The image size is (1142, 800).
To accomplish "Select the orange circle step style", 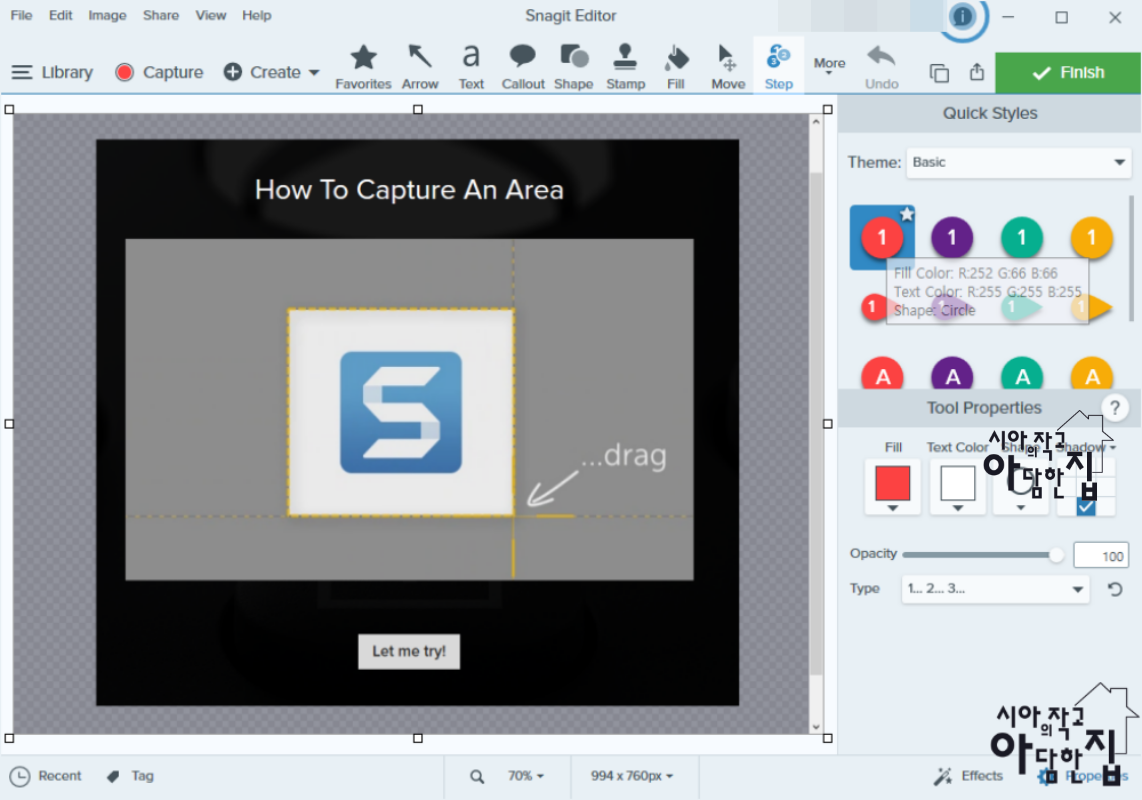I will click(1091, 238).
